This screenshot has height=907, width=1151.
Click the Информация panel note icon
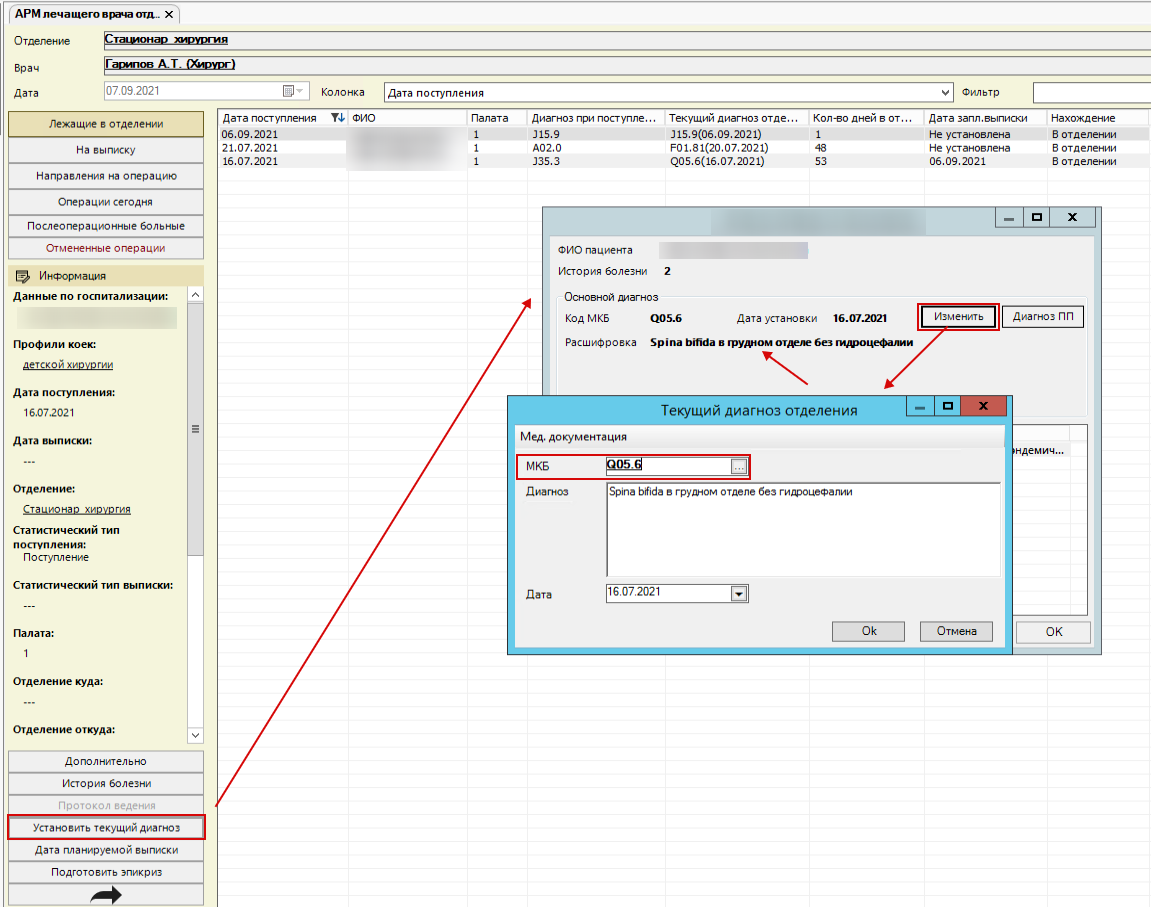[x=23, y=276]
